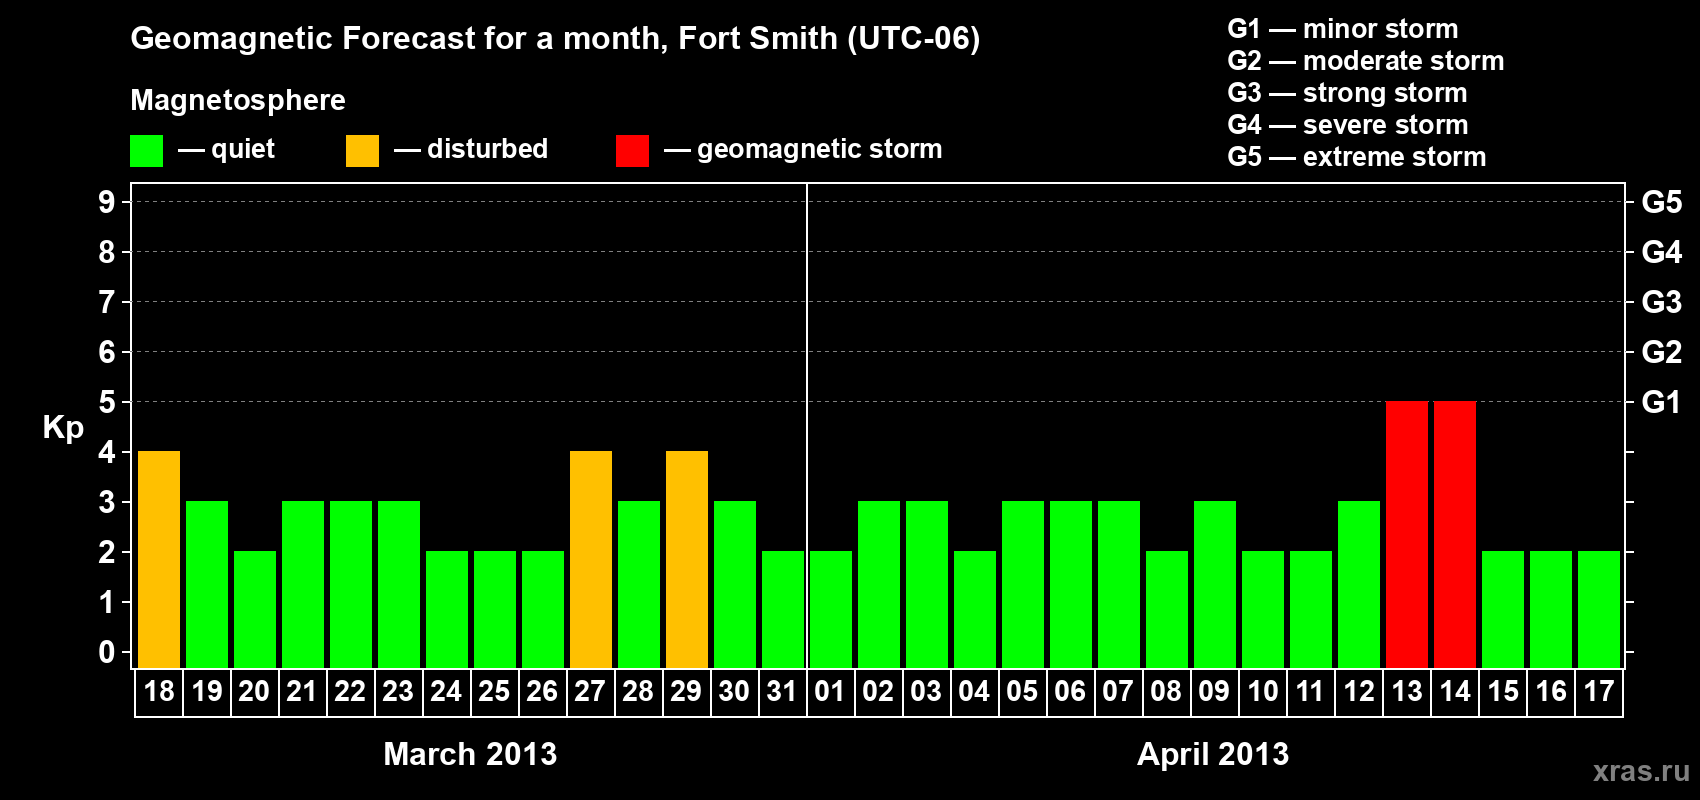
Task: Select the green bar for April 17
Action: pyautogui.click(x=1599, y=610)
